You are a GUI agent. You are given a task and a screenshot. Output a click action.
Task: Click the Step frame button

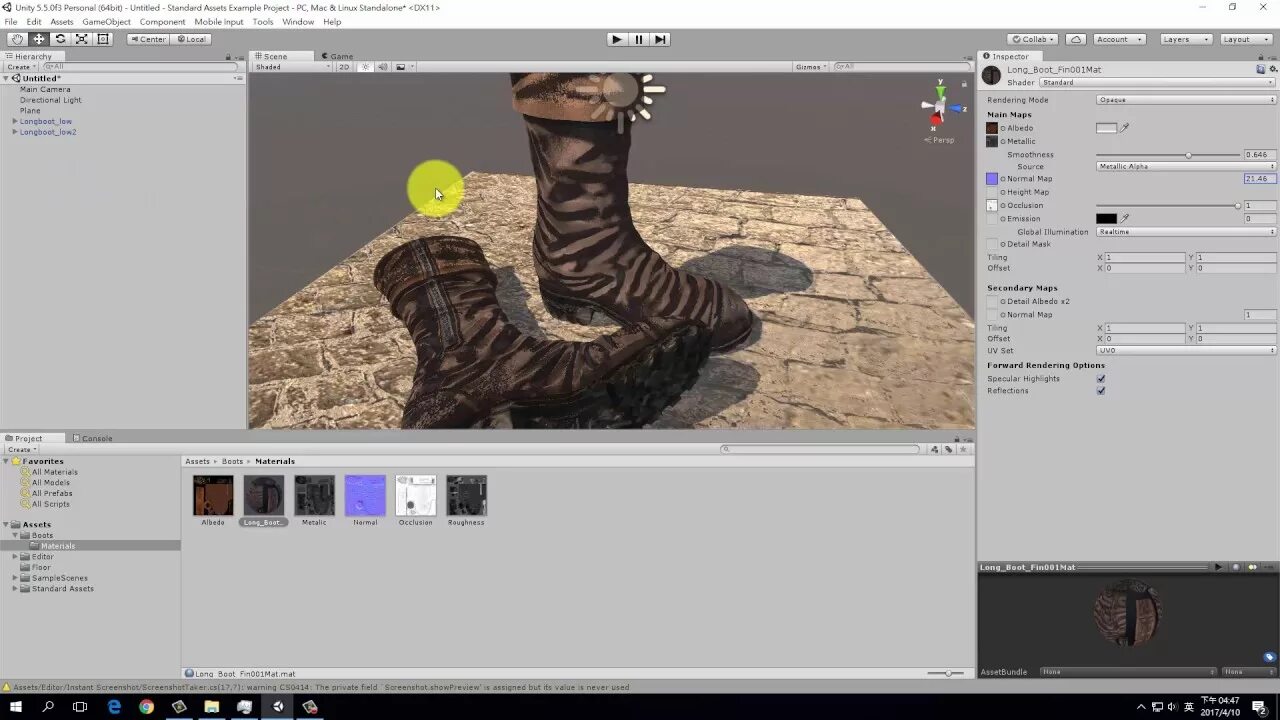(x=660, y=39)
